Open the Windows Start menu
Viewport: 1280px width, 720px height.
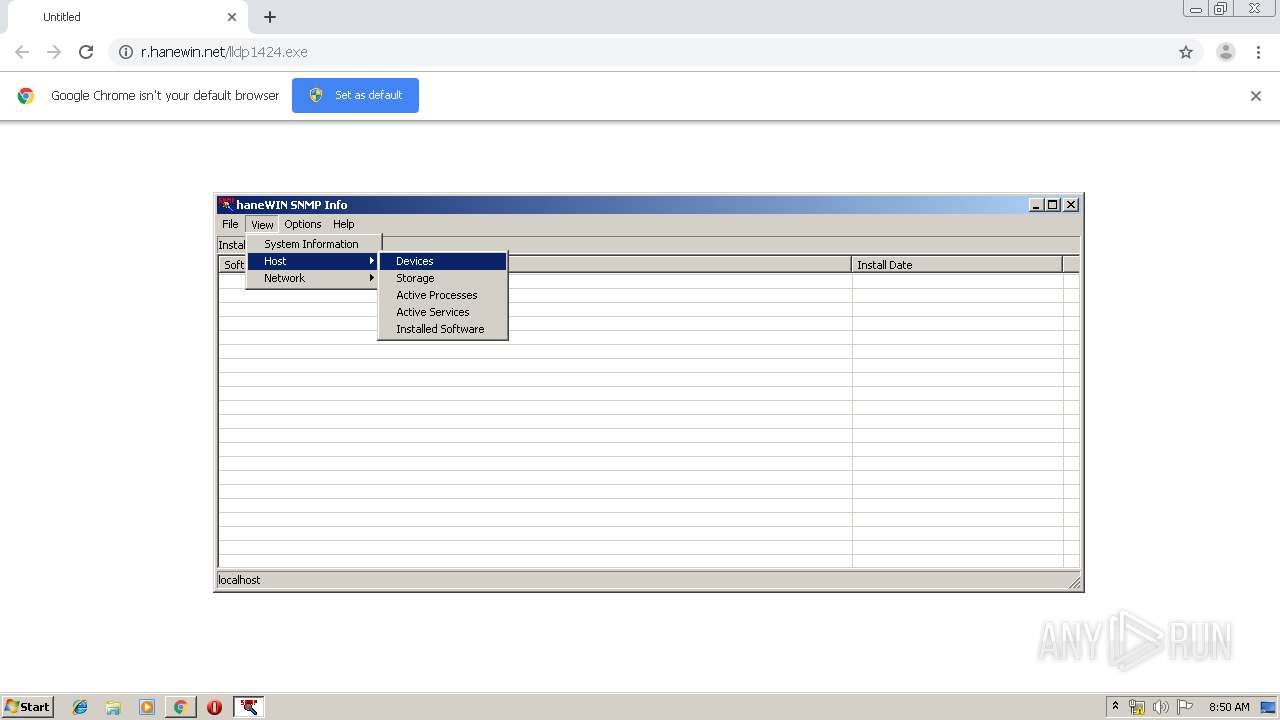coord(27,706)
